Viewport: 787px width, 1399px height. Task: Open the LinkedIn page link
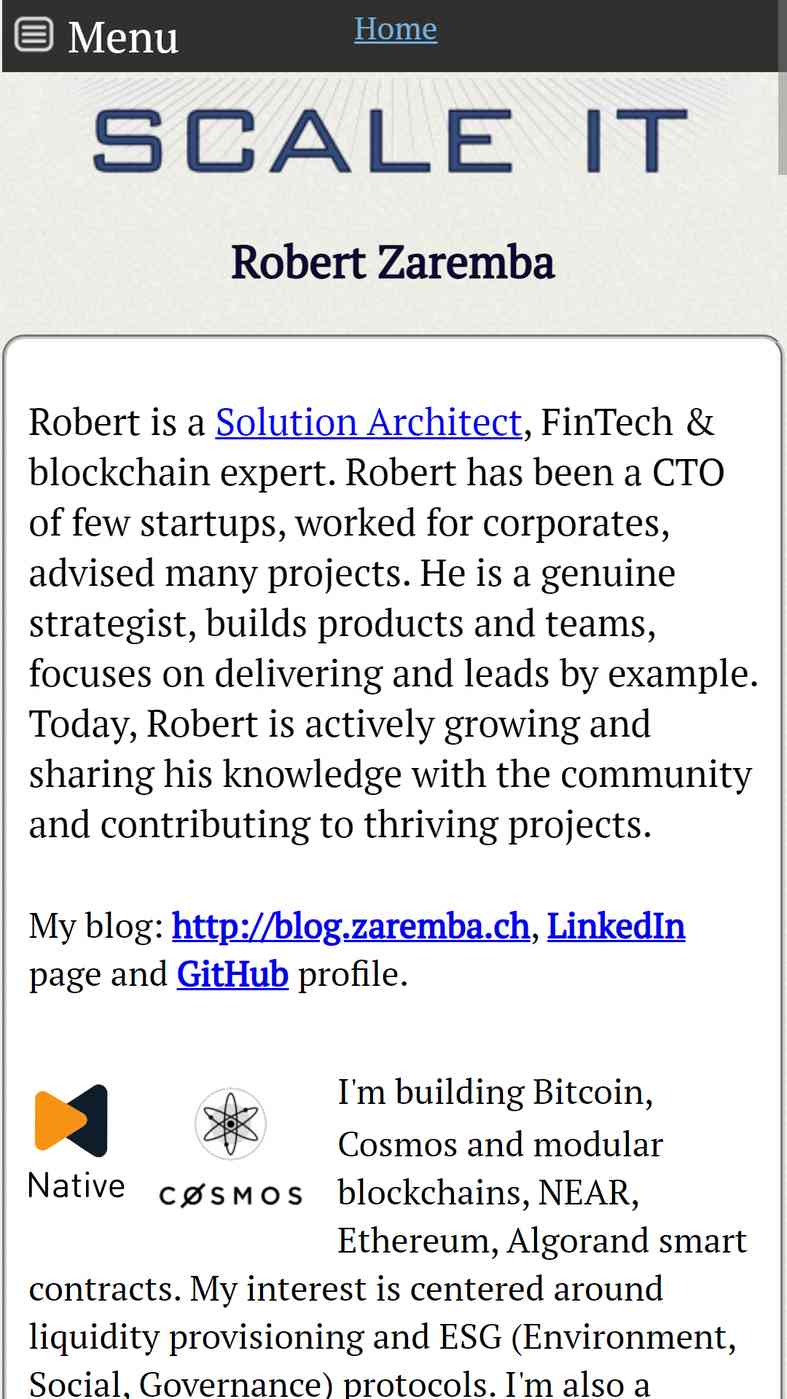point(616,926)
